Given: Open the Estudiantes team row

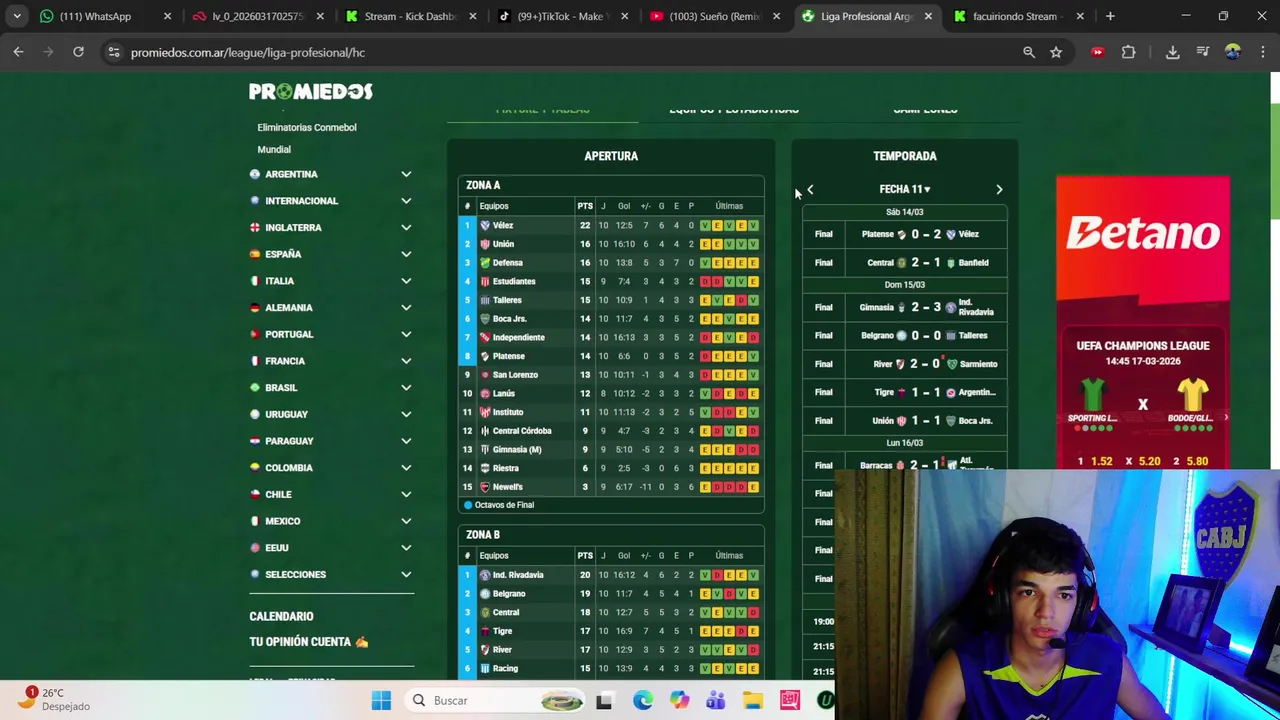Looking at the screenshot, I should [x=611, y=282].
